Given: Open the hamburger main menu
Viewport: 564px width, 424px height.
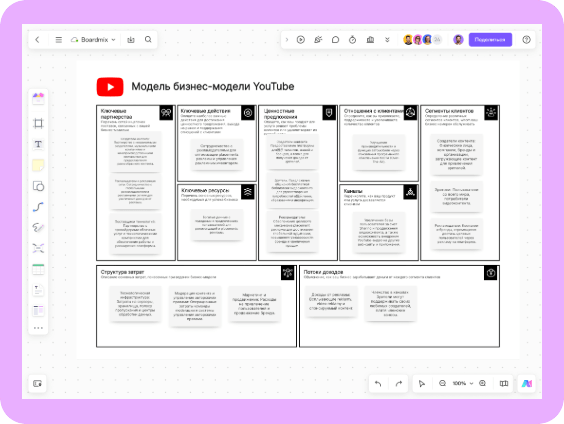Looking at the screenshot, I should 59,40.
